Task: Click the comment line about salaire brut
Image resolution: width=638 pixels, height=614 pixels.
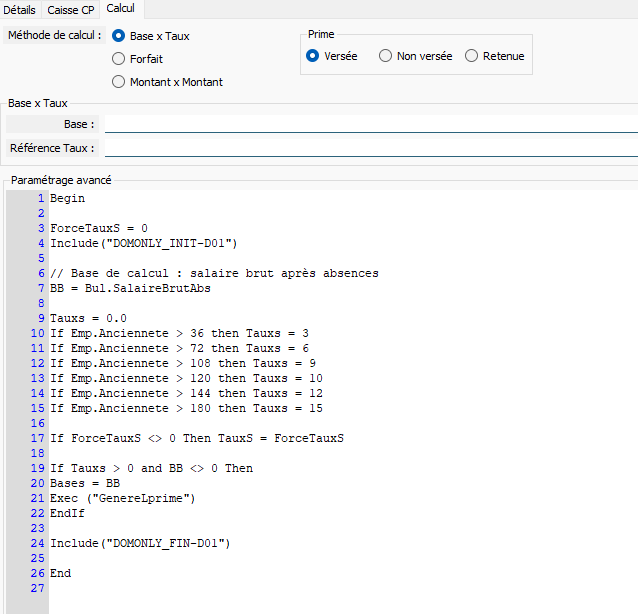Action: pyautogui.click(x=214, y=273)
